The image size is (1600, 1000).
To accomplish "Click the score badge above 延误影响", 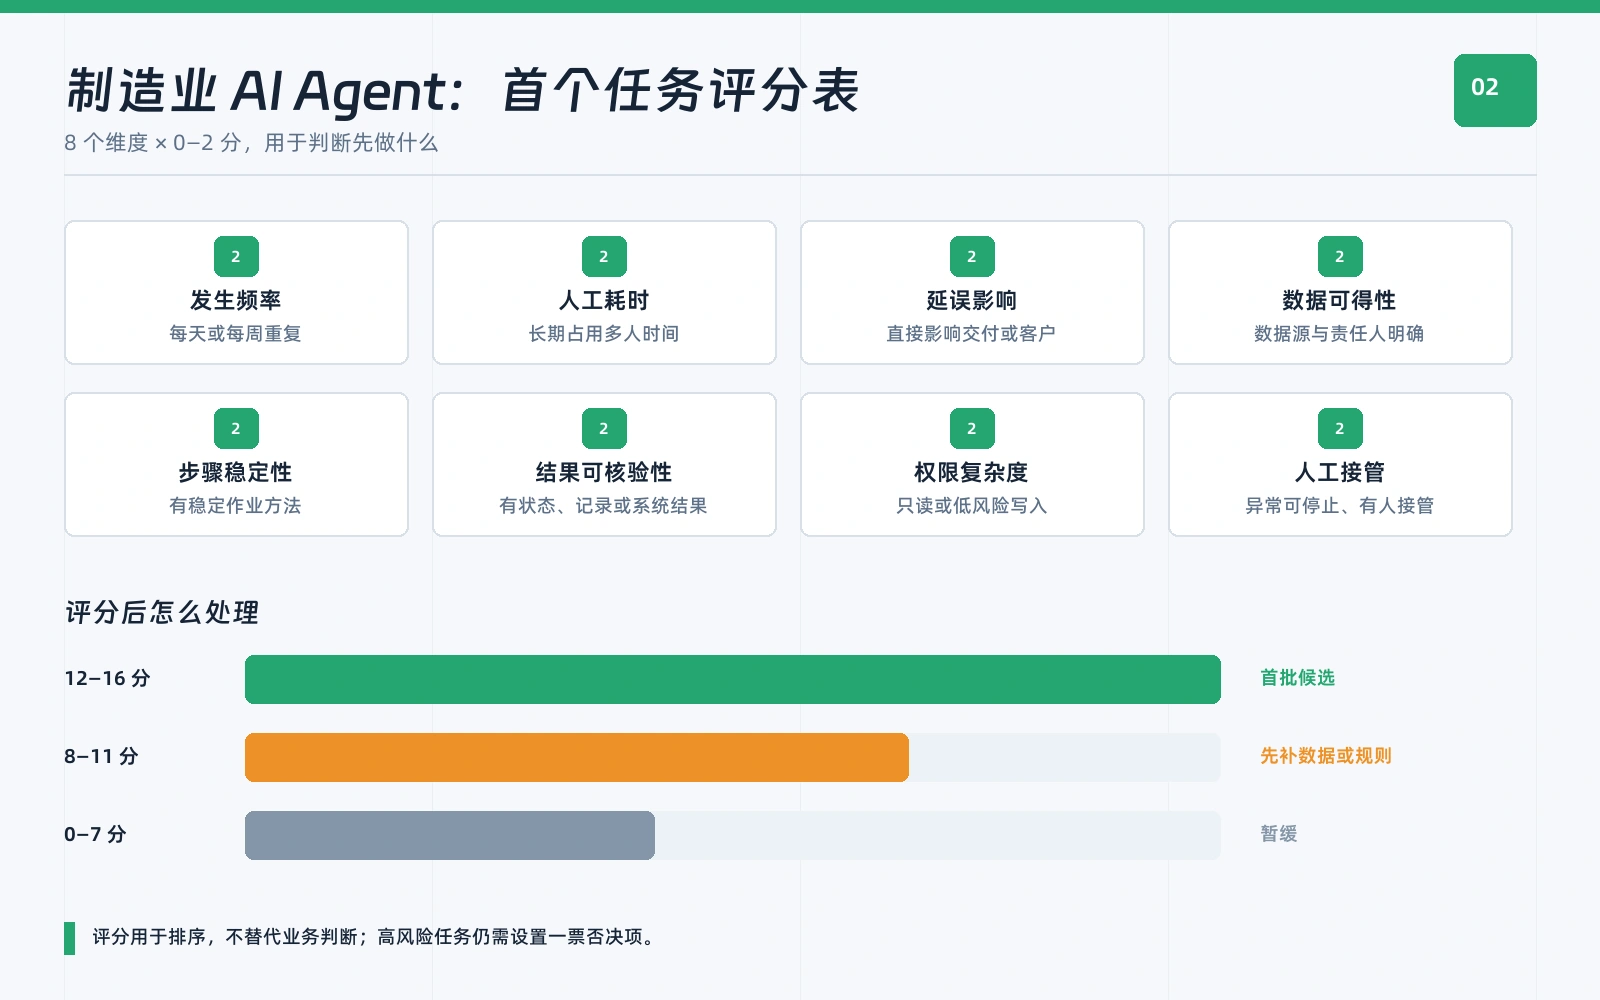I will pyautogui.click(x=972, y=257).
